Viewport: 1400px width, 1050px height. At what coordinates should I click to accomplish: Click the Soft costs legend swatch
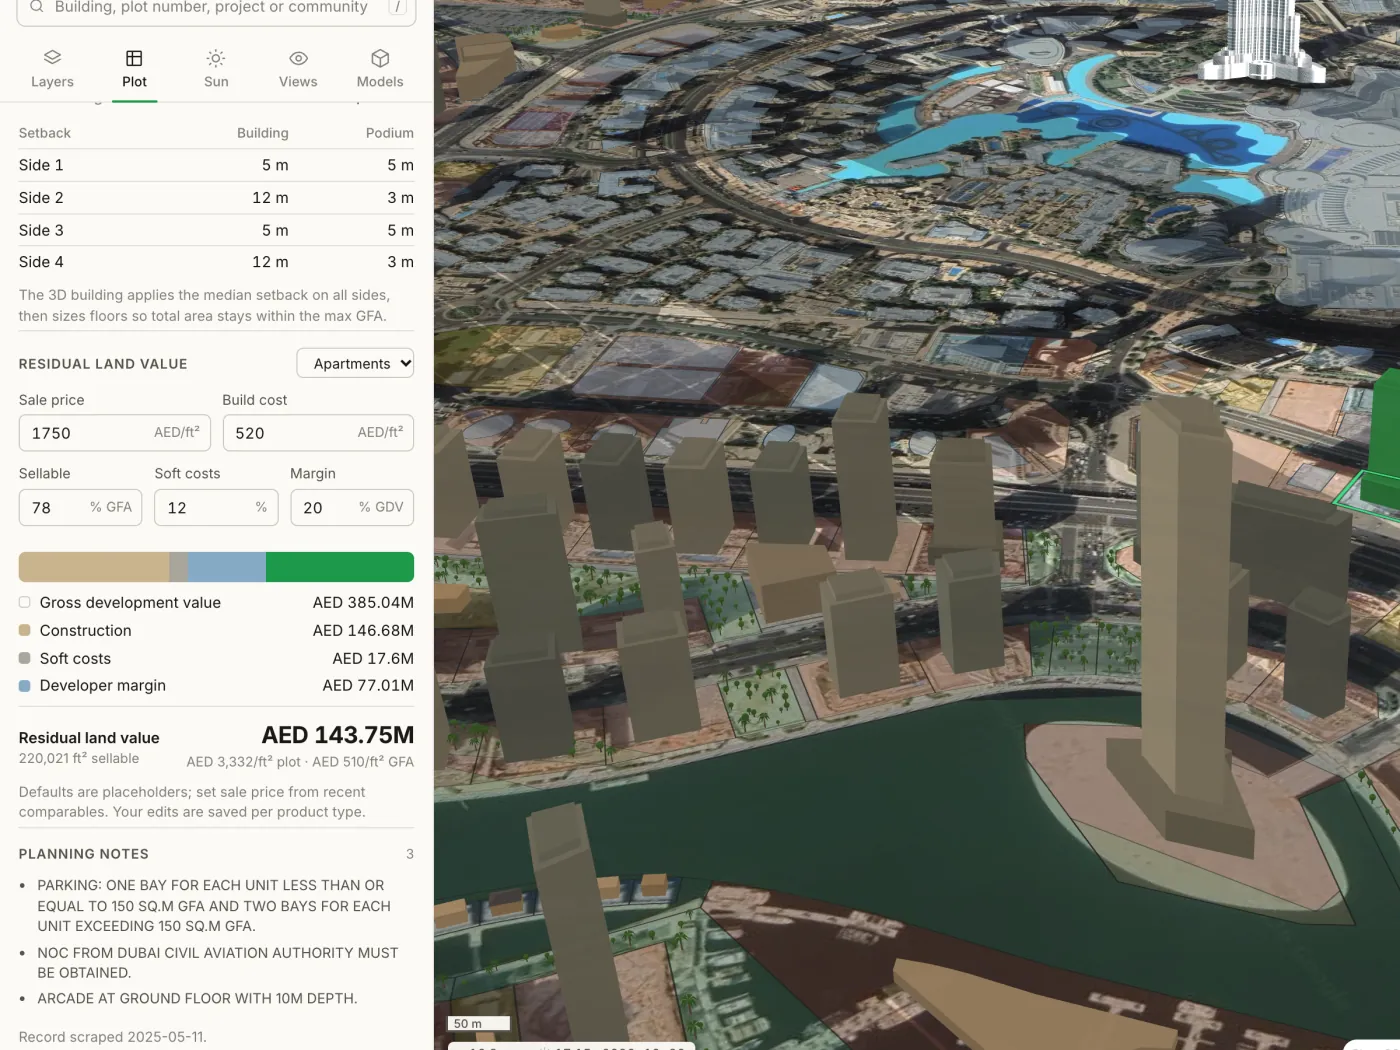(25, 658)
